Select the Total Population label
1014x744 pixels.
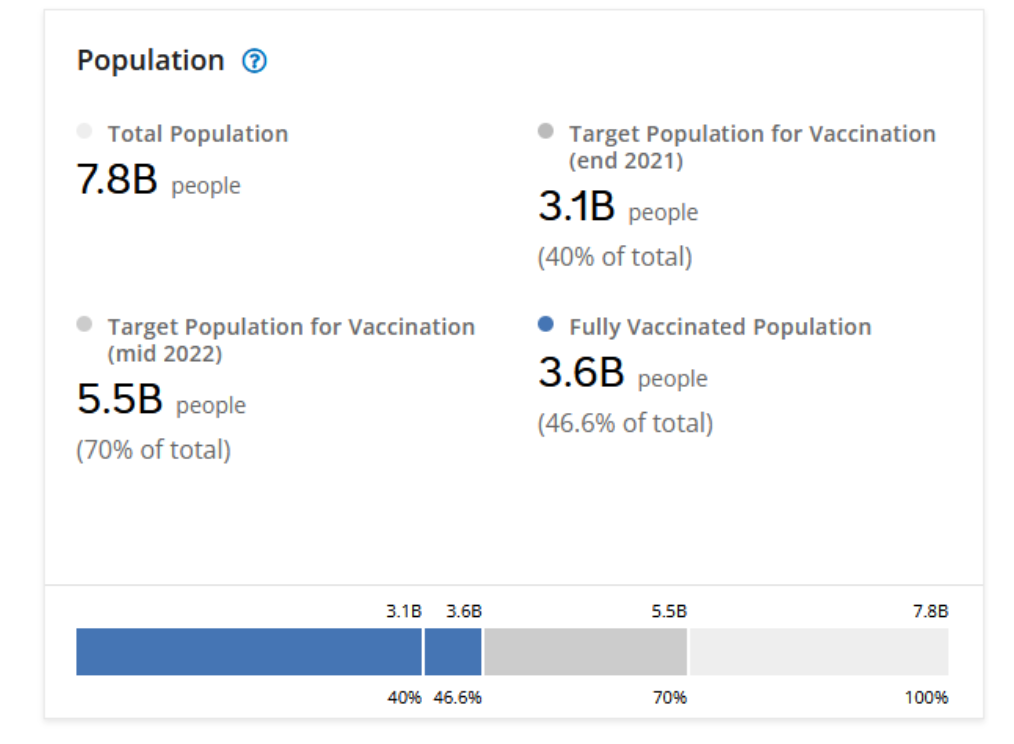point(198,134)
